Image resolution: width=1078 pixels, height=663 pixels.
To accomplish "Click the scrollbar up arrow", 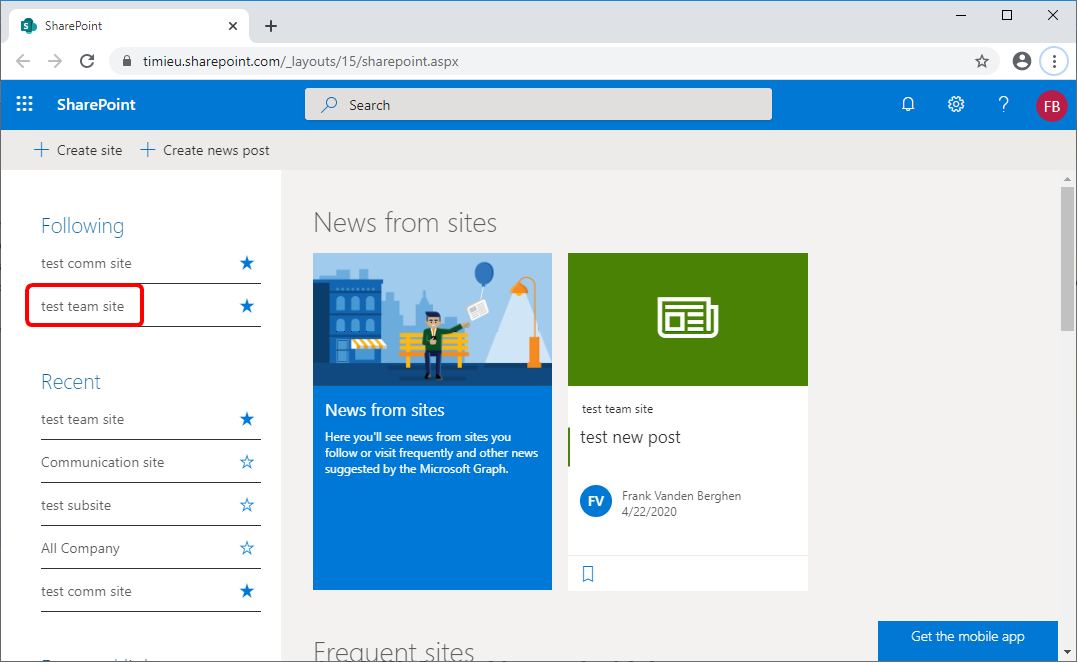I will click(x=1067, y=179).
